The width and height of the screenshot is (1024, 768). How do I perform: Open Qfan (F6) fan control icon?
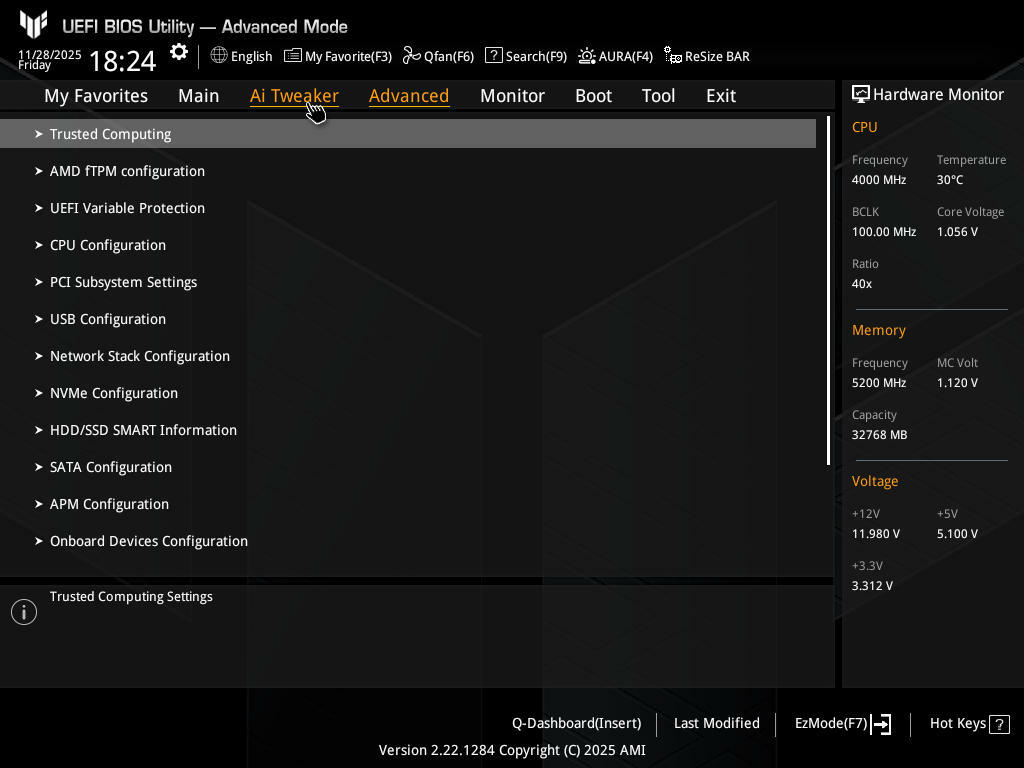[x=411, y=56]
